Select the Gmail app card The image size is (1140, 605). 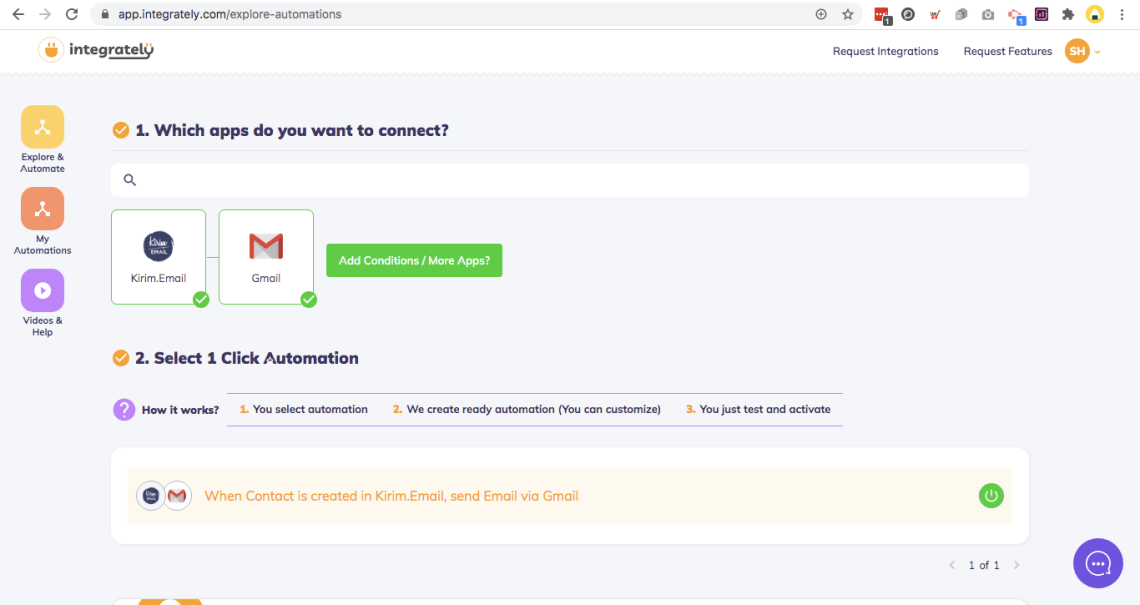266,257
